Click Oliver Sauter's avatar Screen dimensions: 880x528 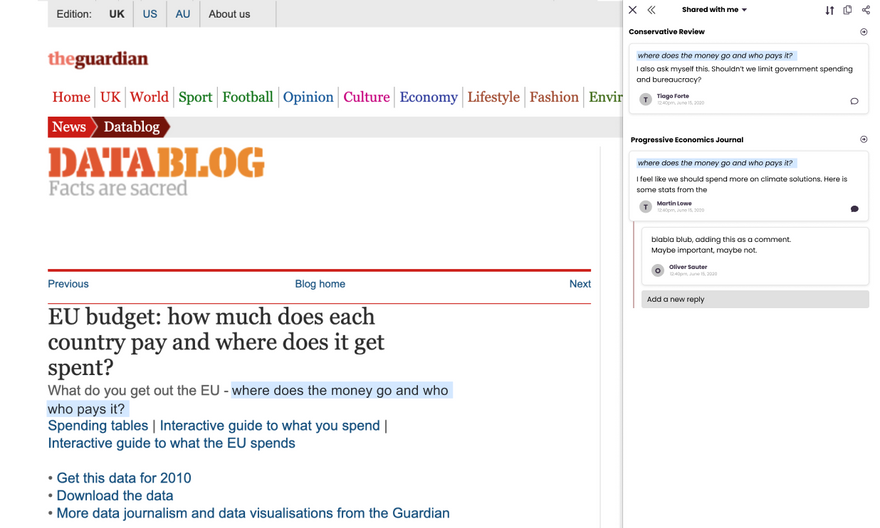(657, 270)
